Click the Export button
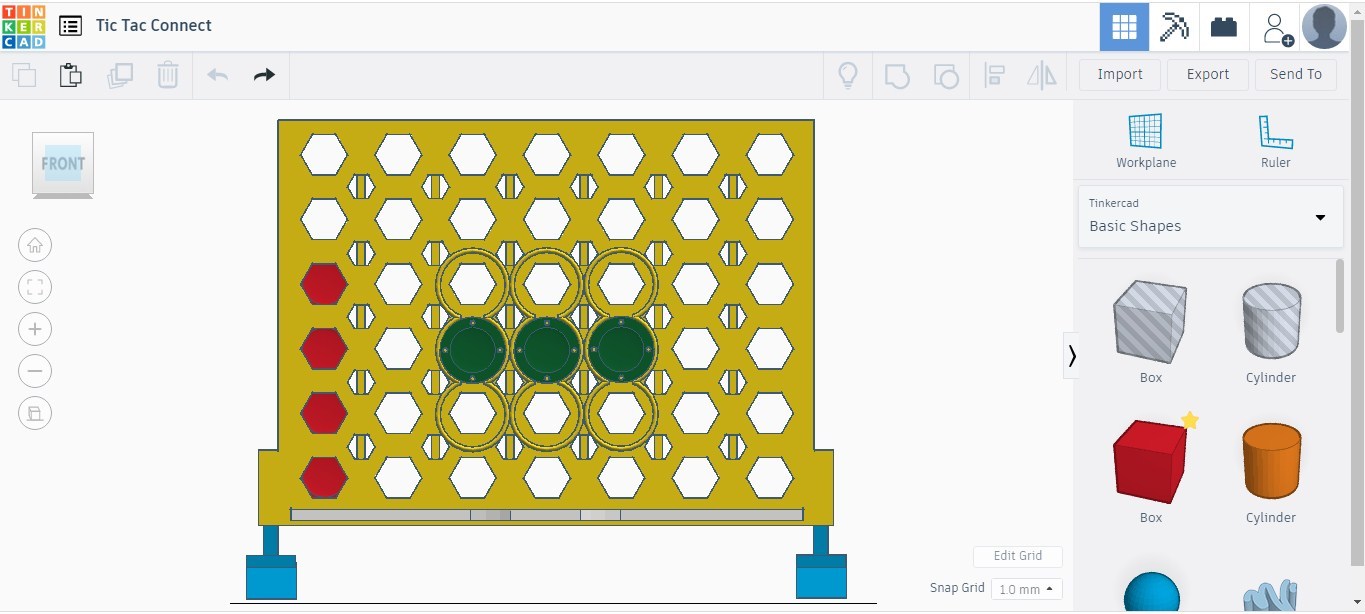The width and height of the screenshot is (1365, 614). [1208, 75]
